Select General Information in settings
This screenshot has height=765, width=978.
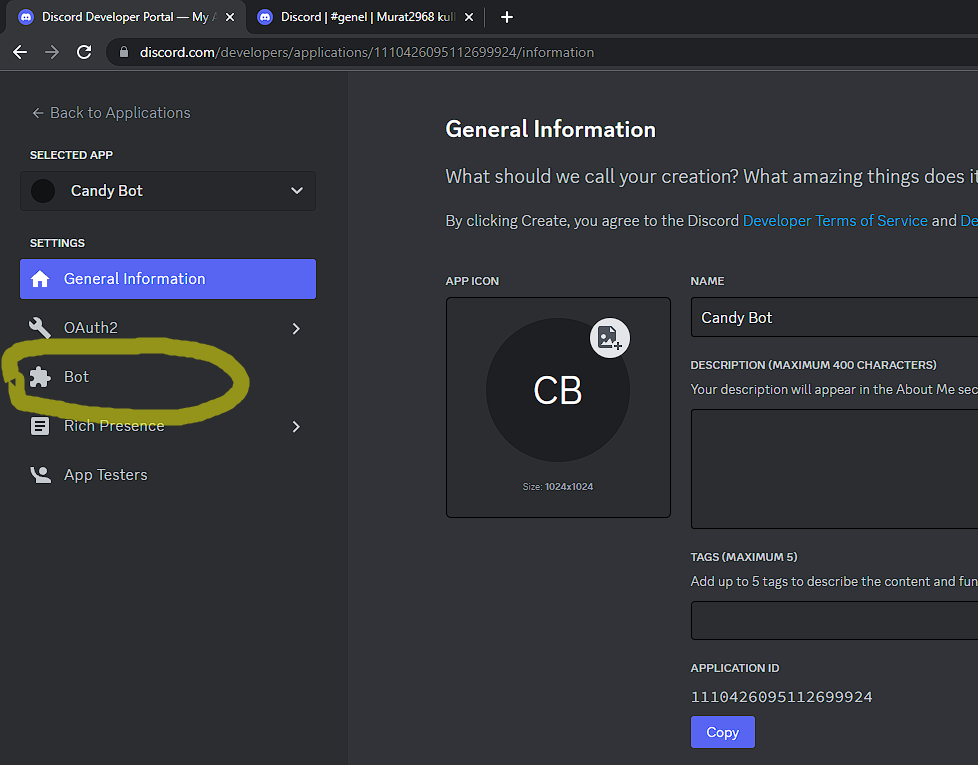[x=168, y=279]
